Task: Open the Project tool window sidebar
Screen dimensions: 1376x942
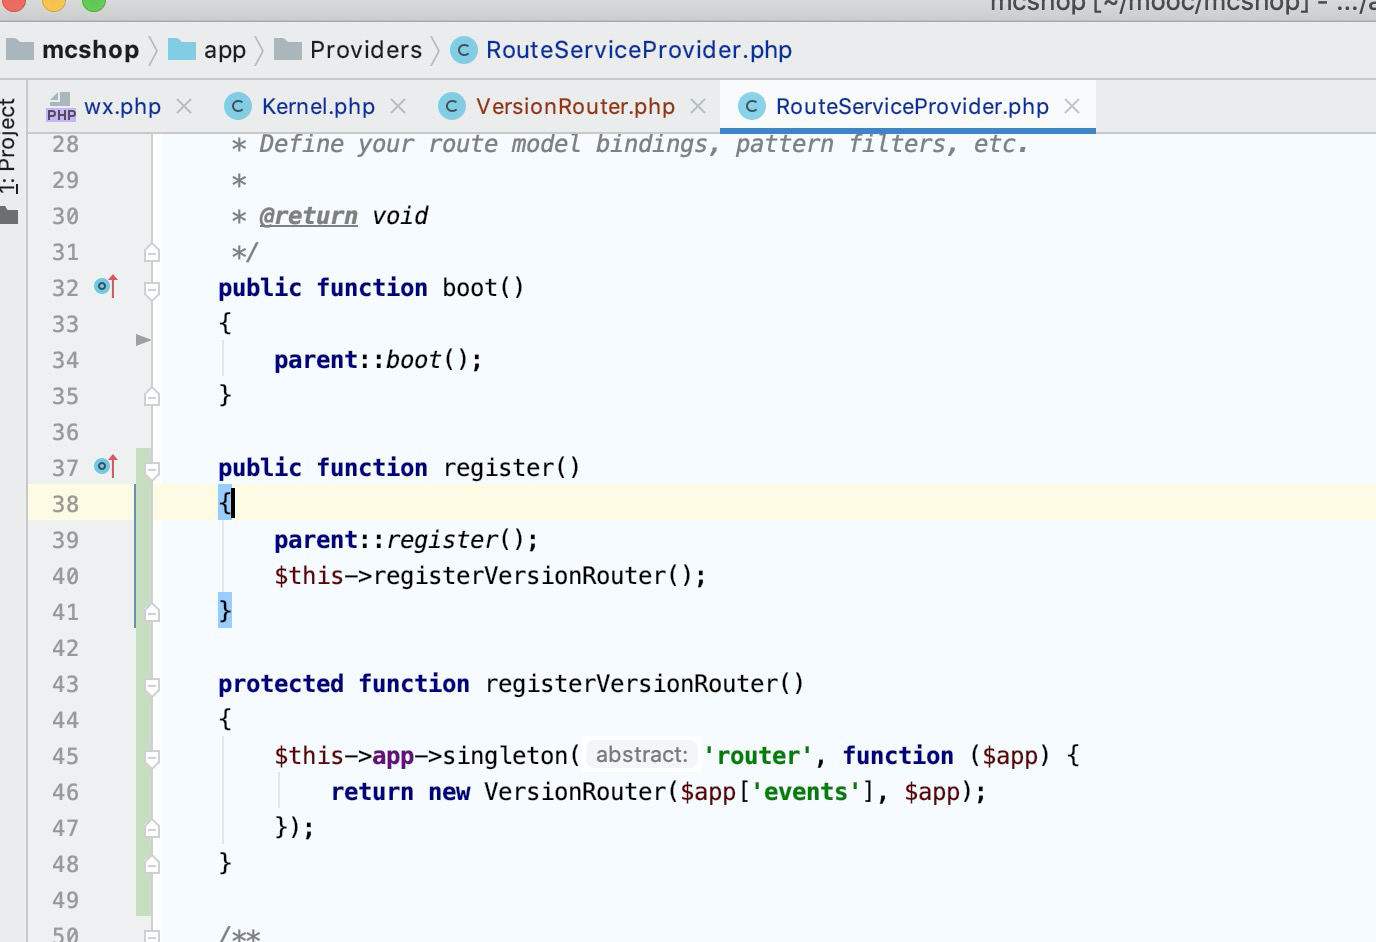Action: 9,146
